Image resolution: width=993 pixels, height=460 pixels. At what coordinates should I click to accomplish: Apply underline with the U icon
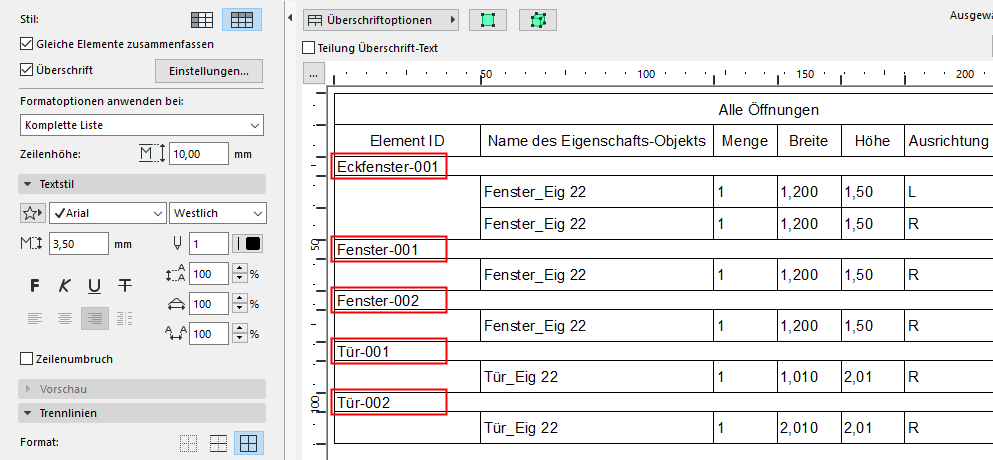(94, 286)
